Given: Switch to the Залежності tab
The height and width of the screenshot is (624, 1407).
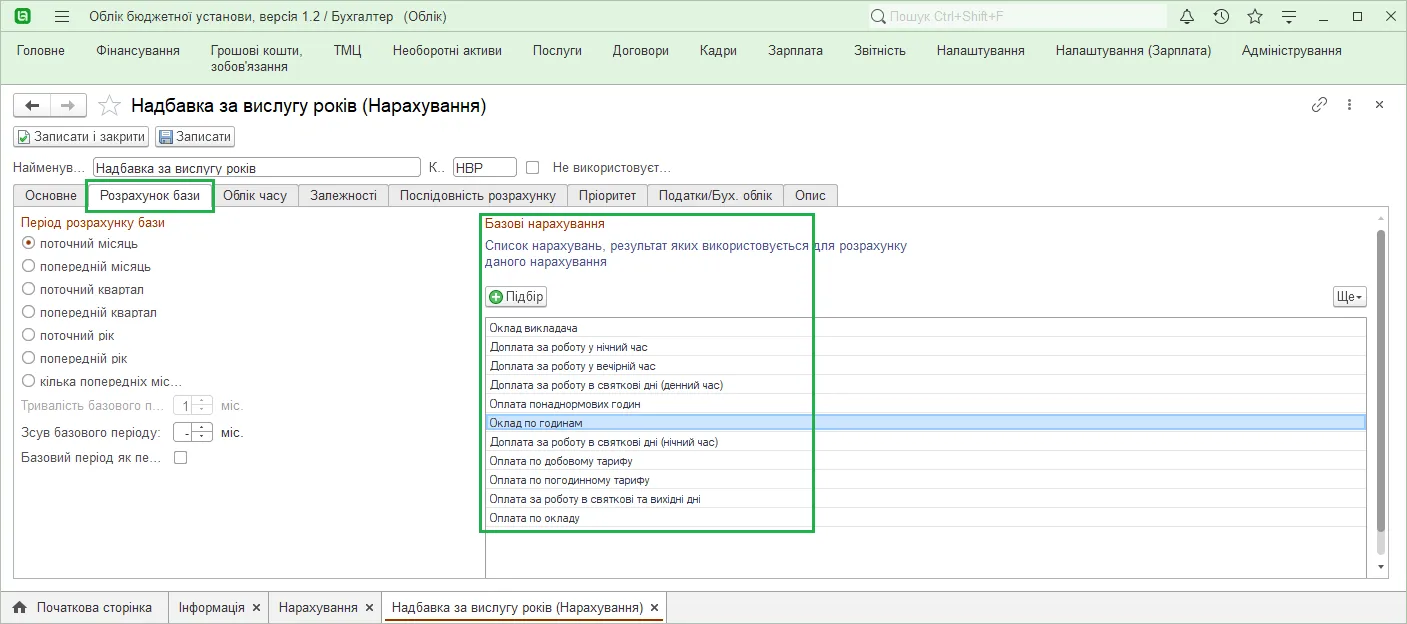Looking at the screenshot, I should click(x=343, y=196).
